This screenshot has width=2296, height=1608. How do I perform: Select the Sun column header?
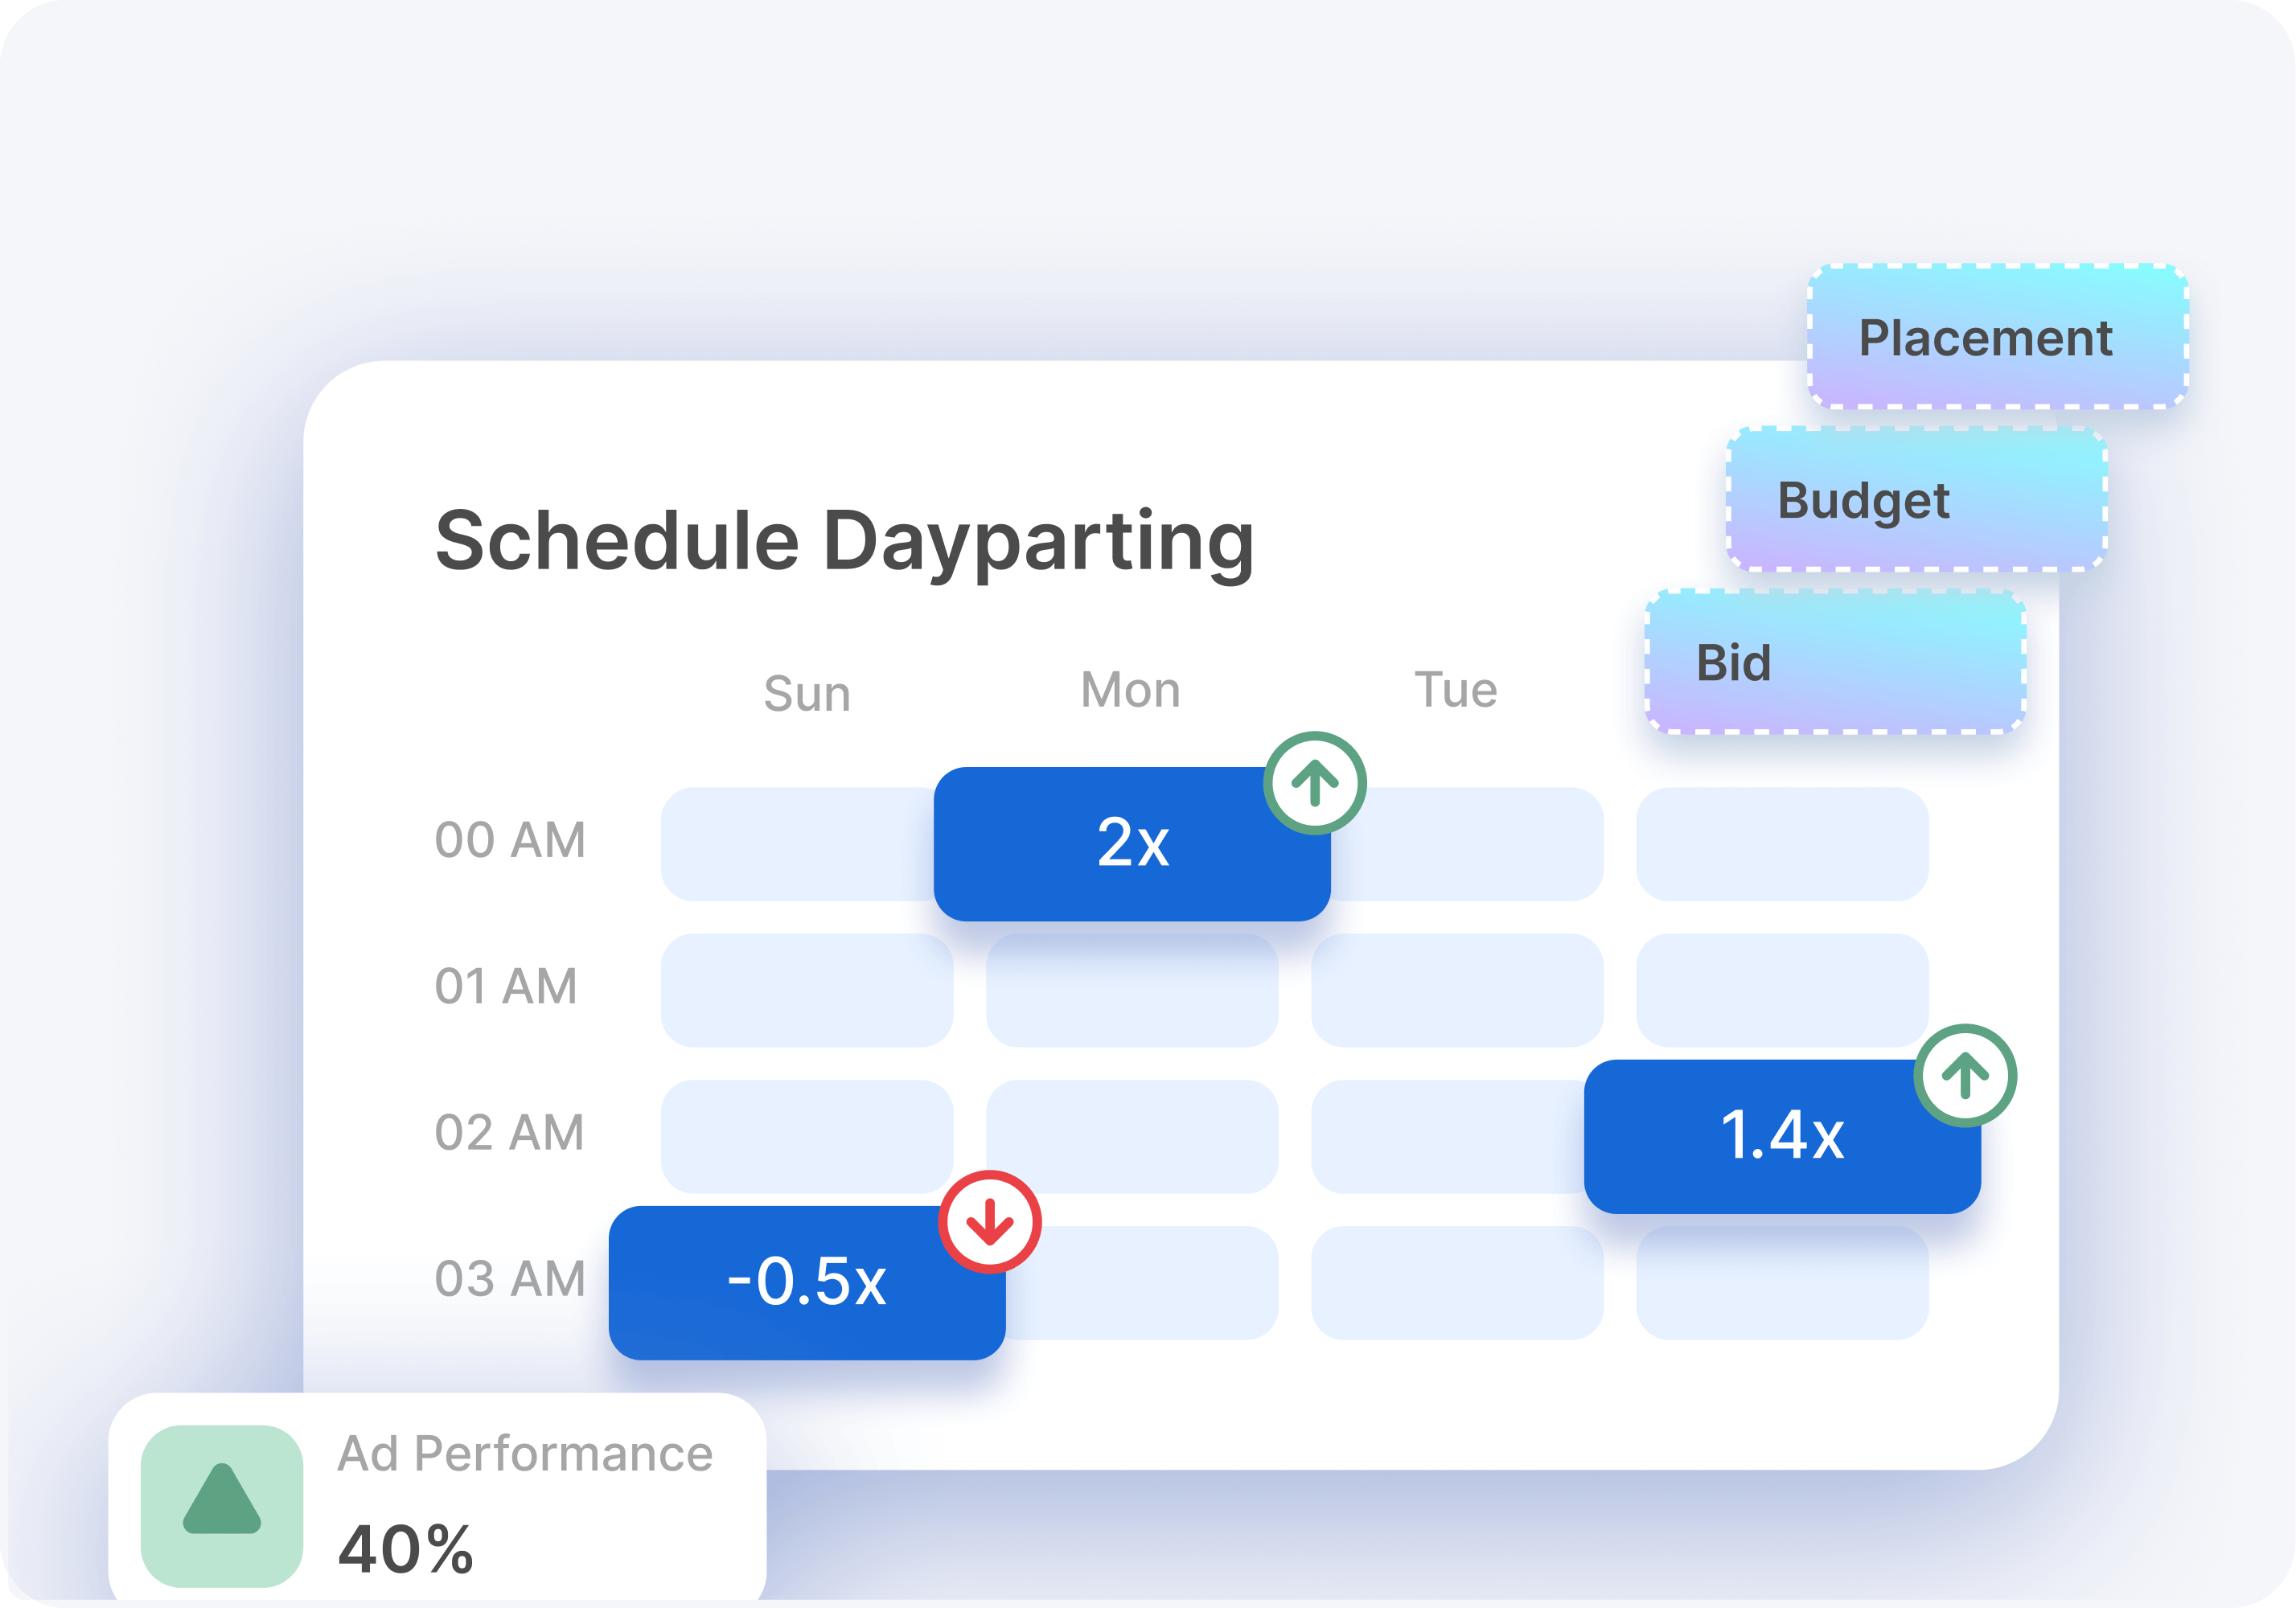[807, 693]
